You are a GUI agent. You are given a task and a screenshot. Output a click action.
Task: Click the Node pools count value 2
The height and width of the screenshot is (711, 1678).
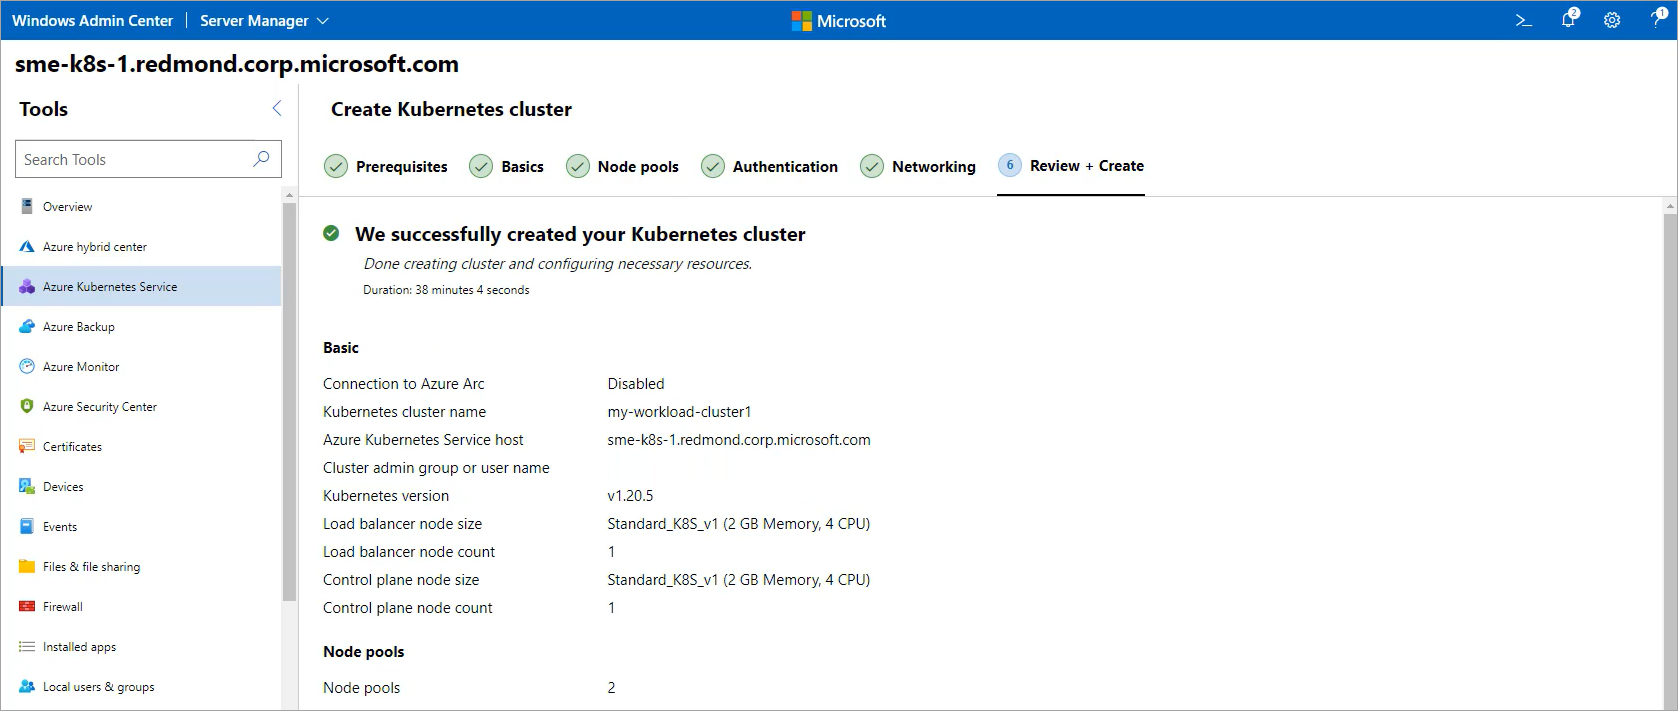tap(611, 687)
